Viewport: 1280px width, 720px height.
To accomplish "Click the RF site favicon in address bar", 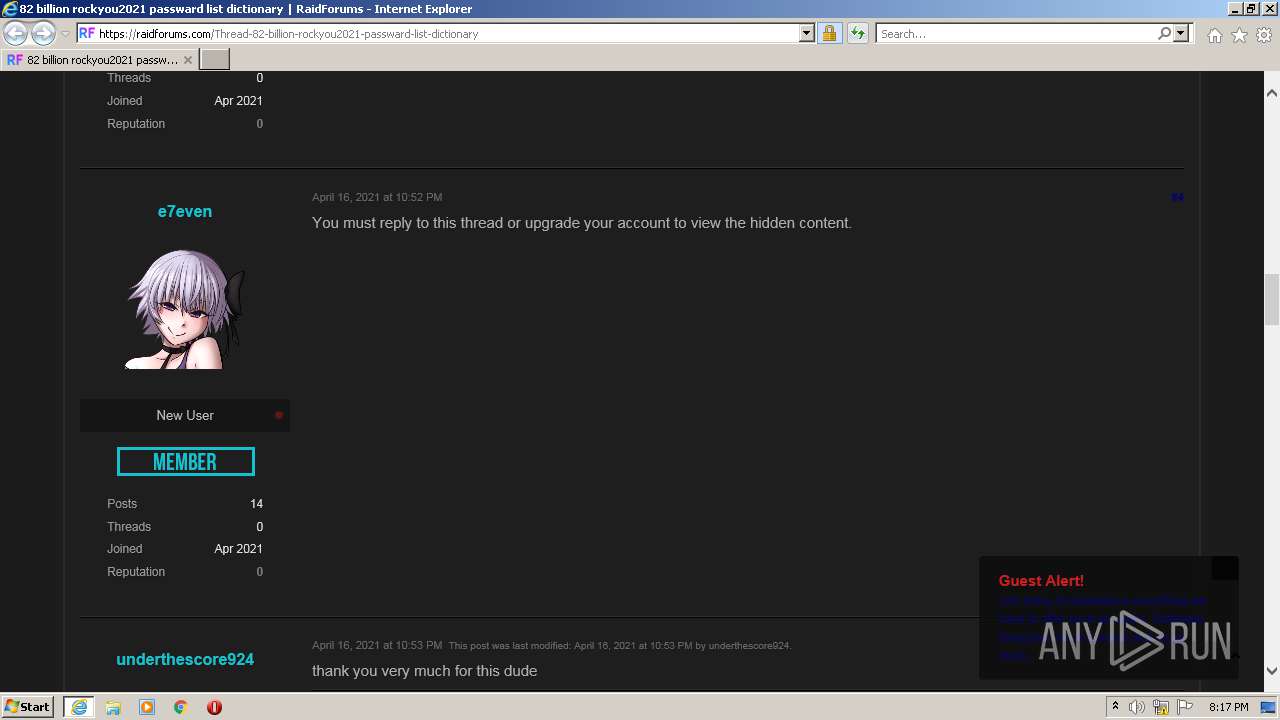I will (87, 33).
